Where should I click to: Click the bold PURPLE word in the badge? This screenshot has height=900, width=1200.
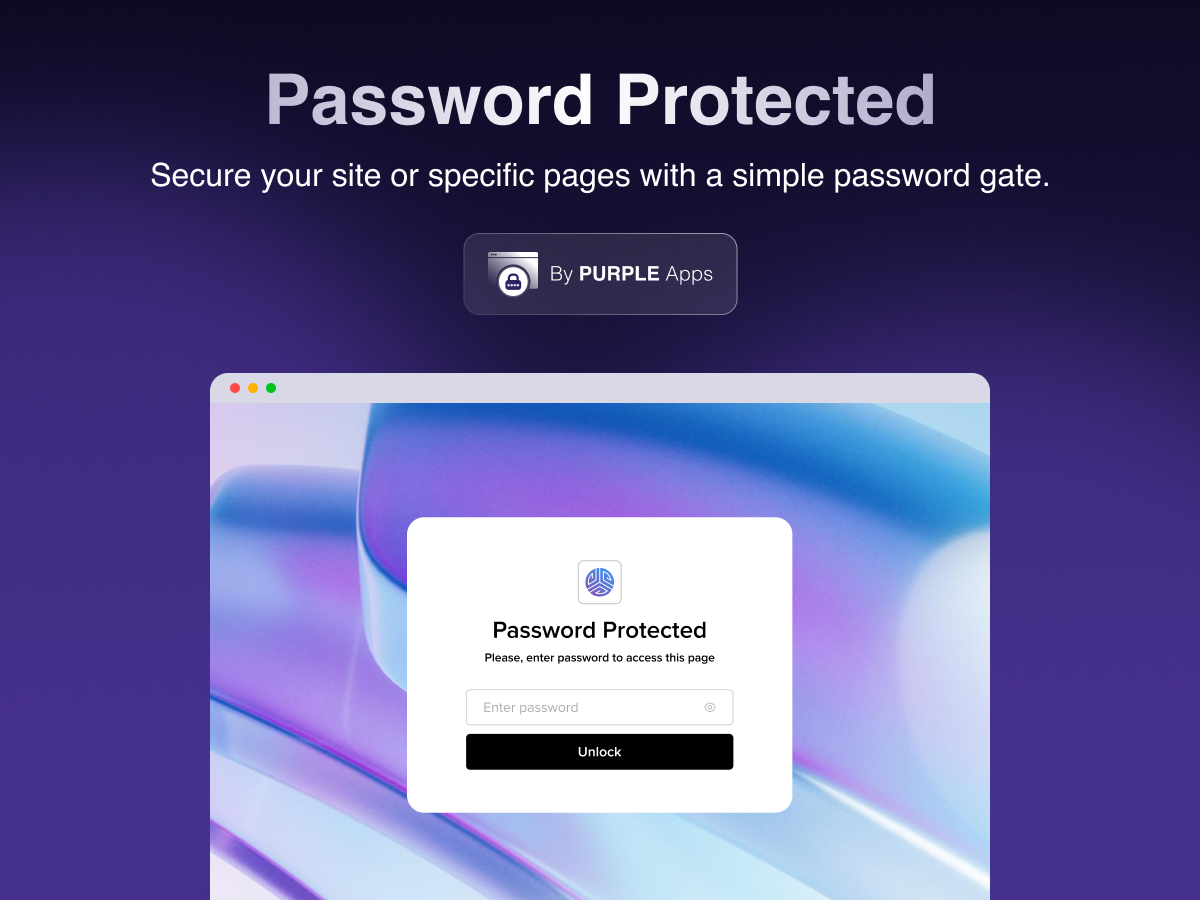coord(619,274)
